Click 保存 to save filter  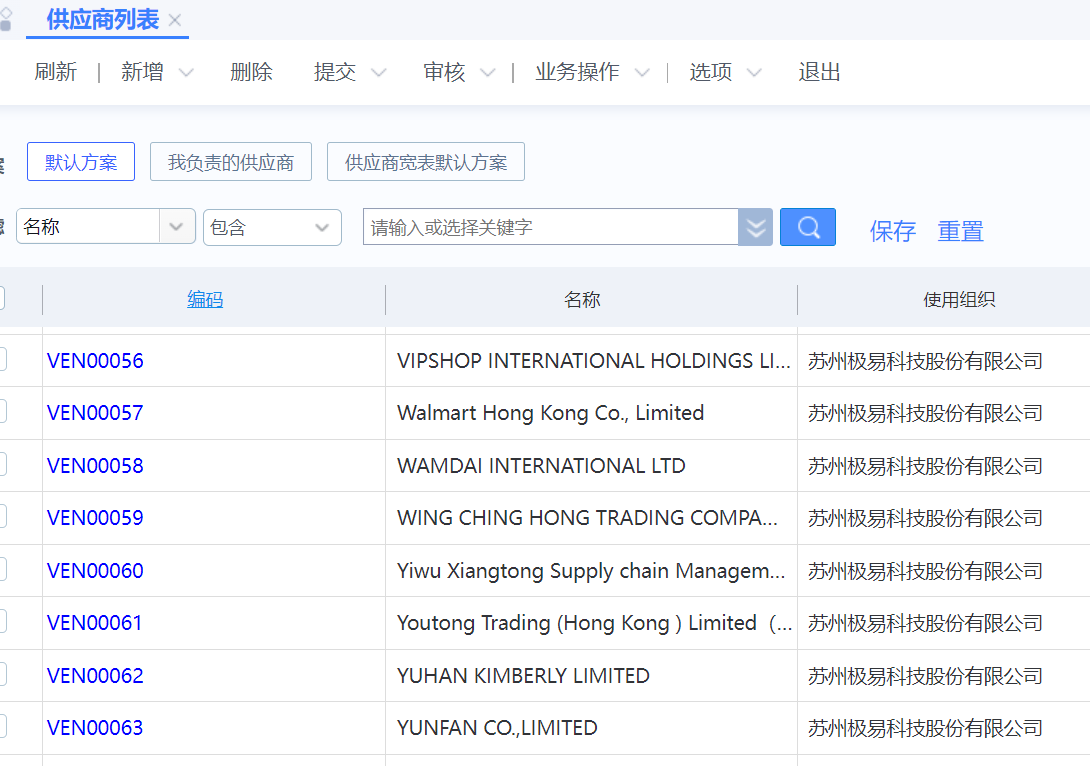click(x=893, y=231)
